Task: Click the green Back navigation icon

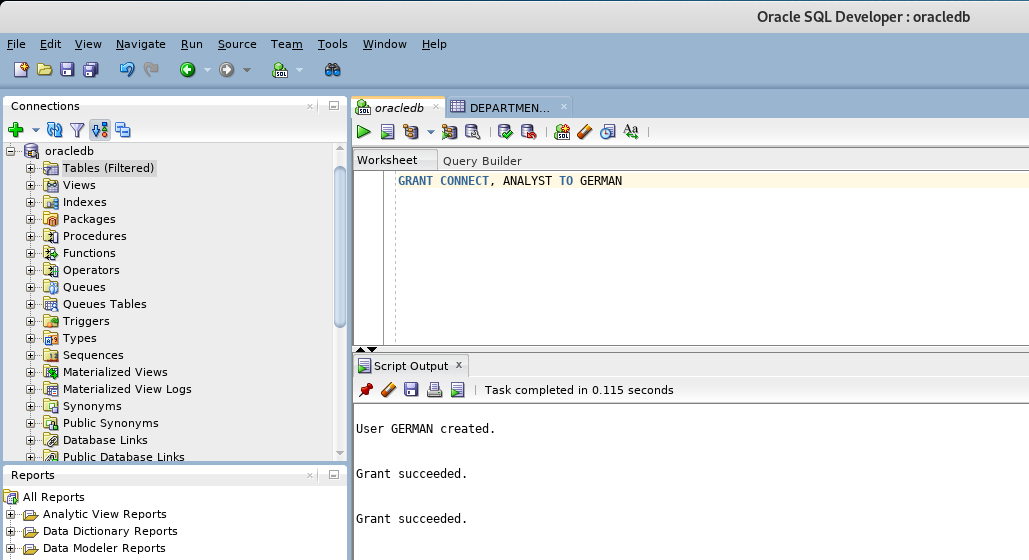Action: (x=188, y=70)
